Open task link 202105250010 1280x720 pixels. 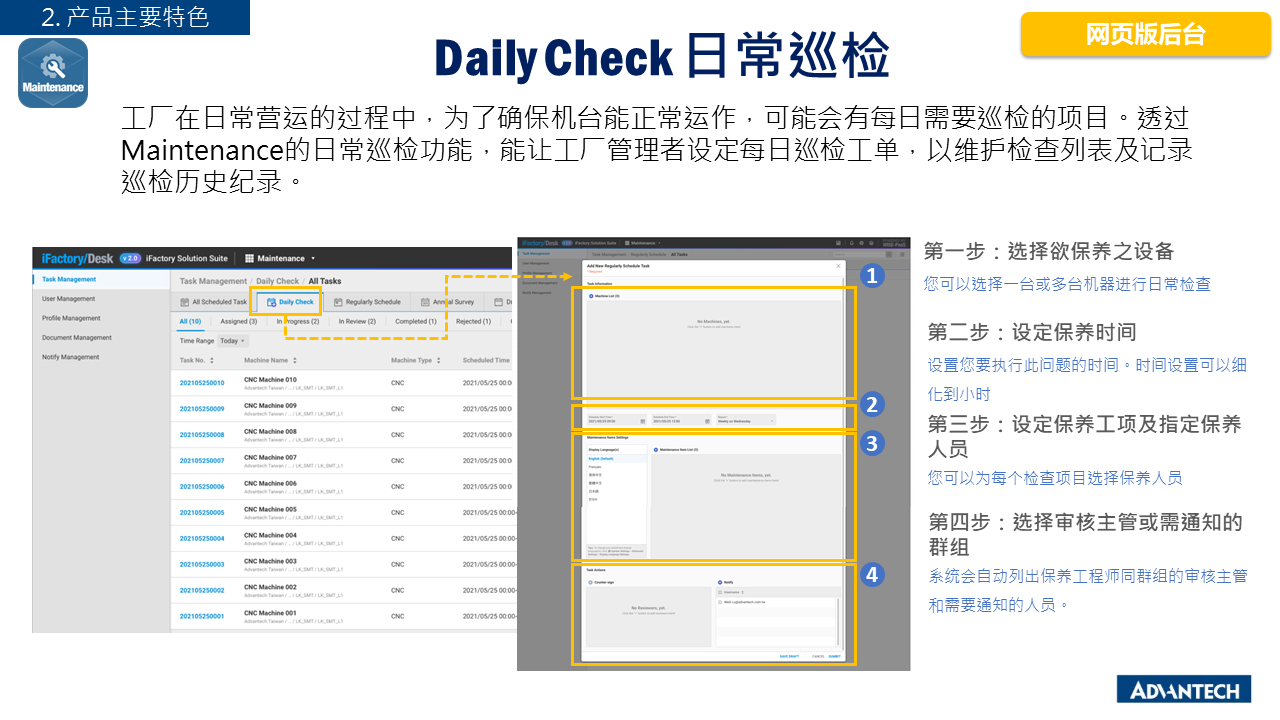(202, 383)
